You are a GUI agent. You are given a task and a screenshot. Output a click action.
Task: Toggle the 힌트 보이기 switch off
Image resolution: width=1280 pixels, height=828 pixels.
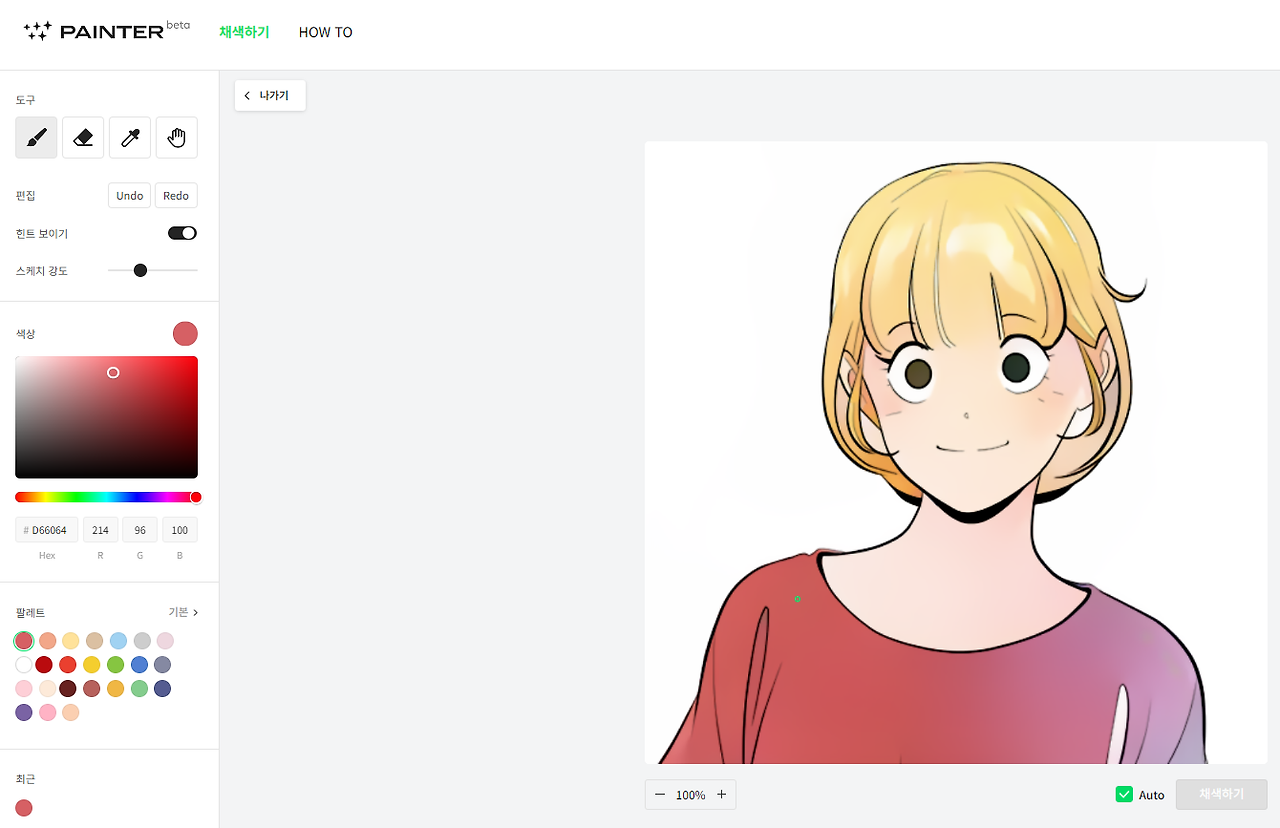(x=182, y=232)
